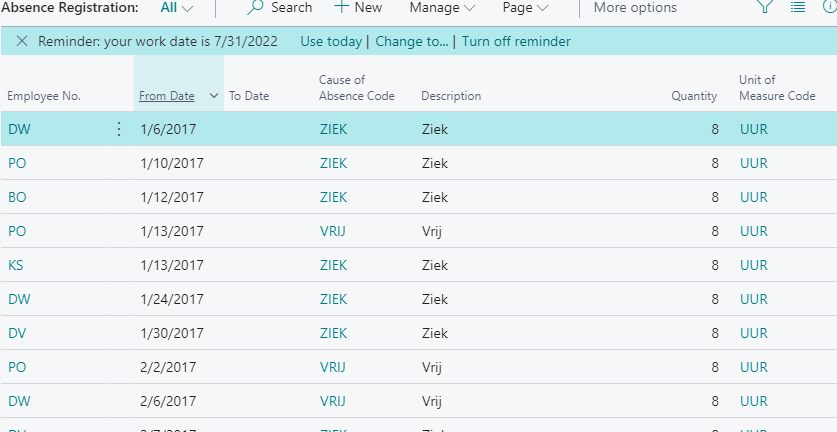Viewport: 837px width, 432px height.
Task: Open the Manage menu
Action: tap(442, 7)
